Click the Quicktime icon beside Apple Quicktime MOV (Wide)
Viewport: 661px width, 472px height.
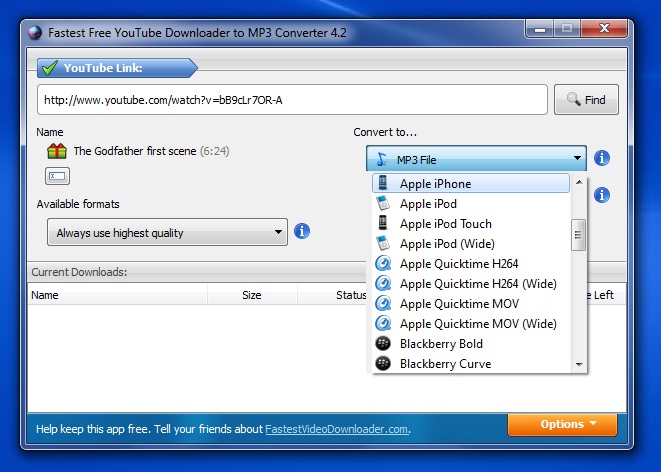pos(383,323)
